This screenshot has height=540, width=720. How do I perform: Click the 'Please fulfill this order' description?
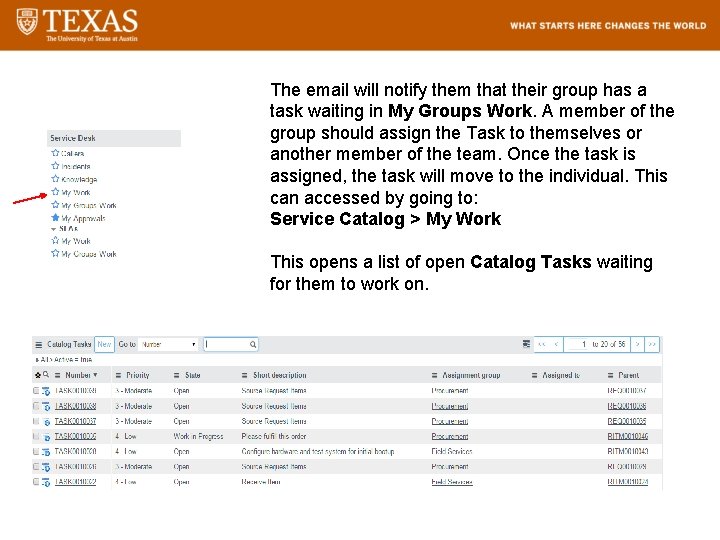[273, 436]
